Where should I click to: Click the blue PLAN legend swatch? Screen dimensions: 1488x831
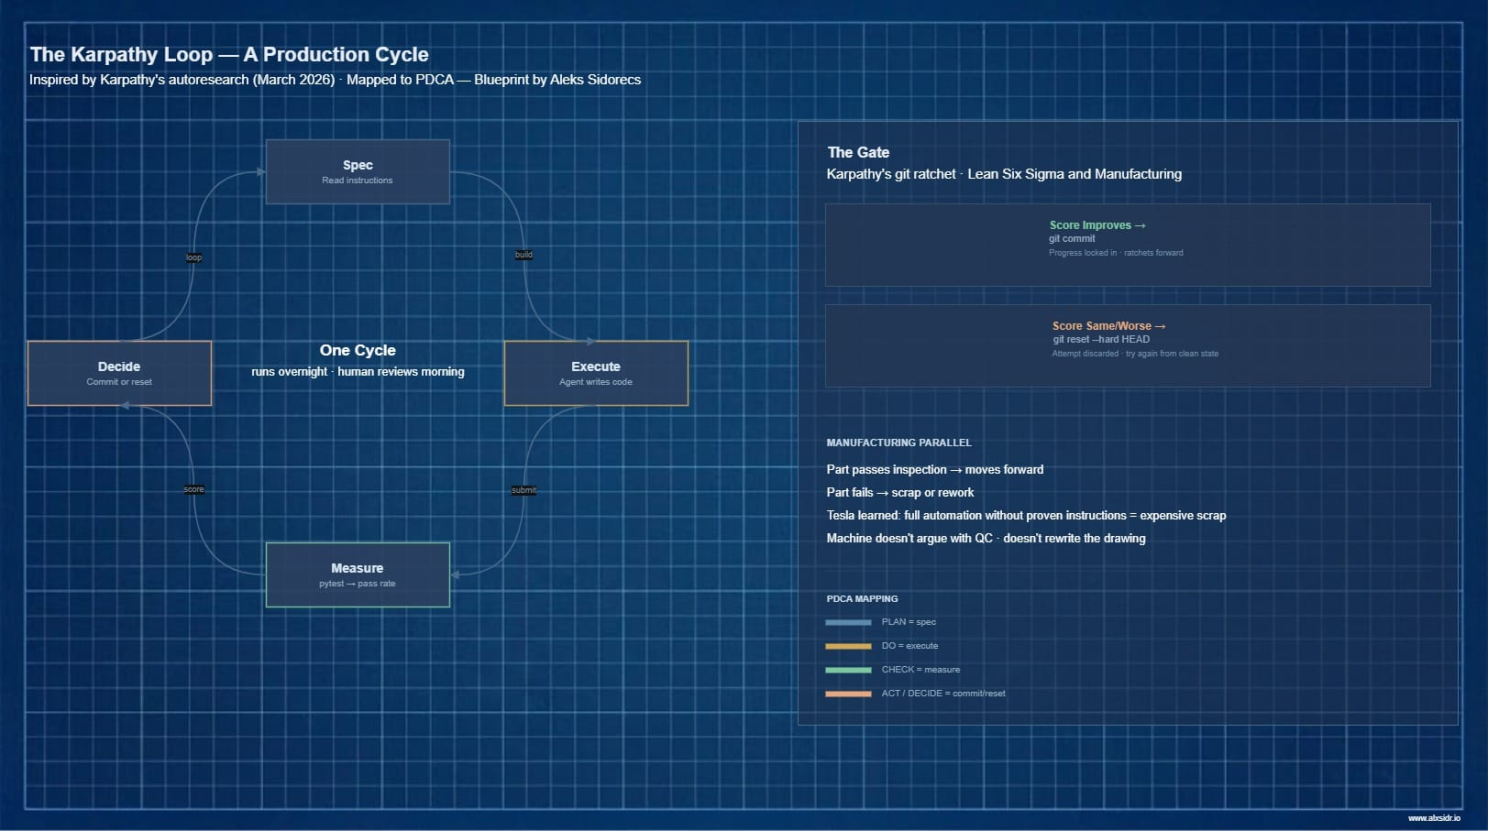click(848, 622)
